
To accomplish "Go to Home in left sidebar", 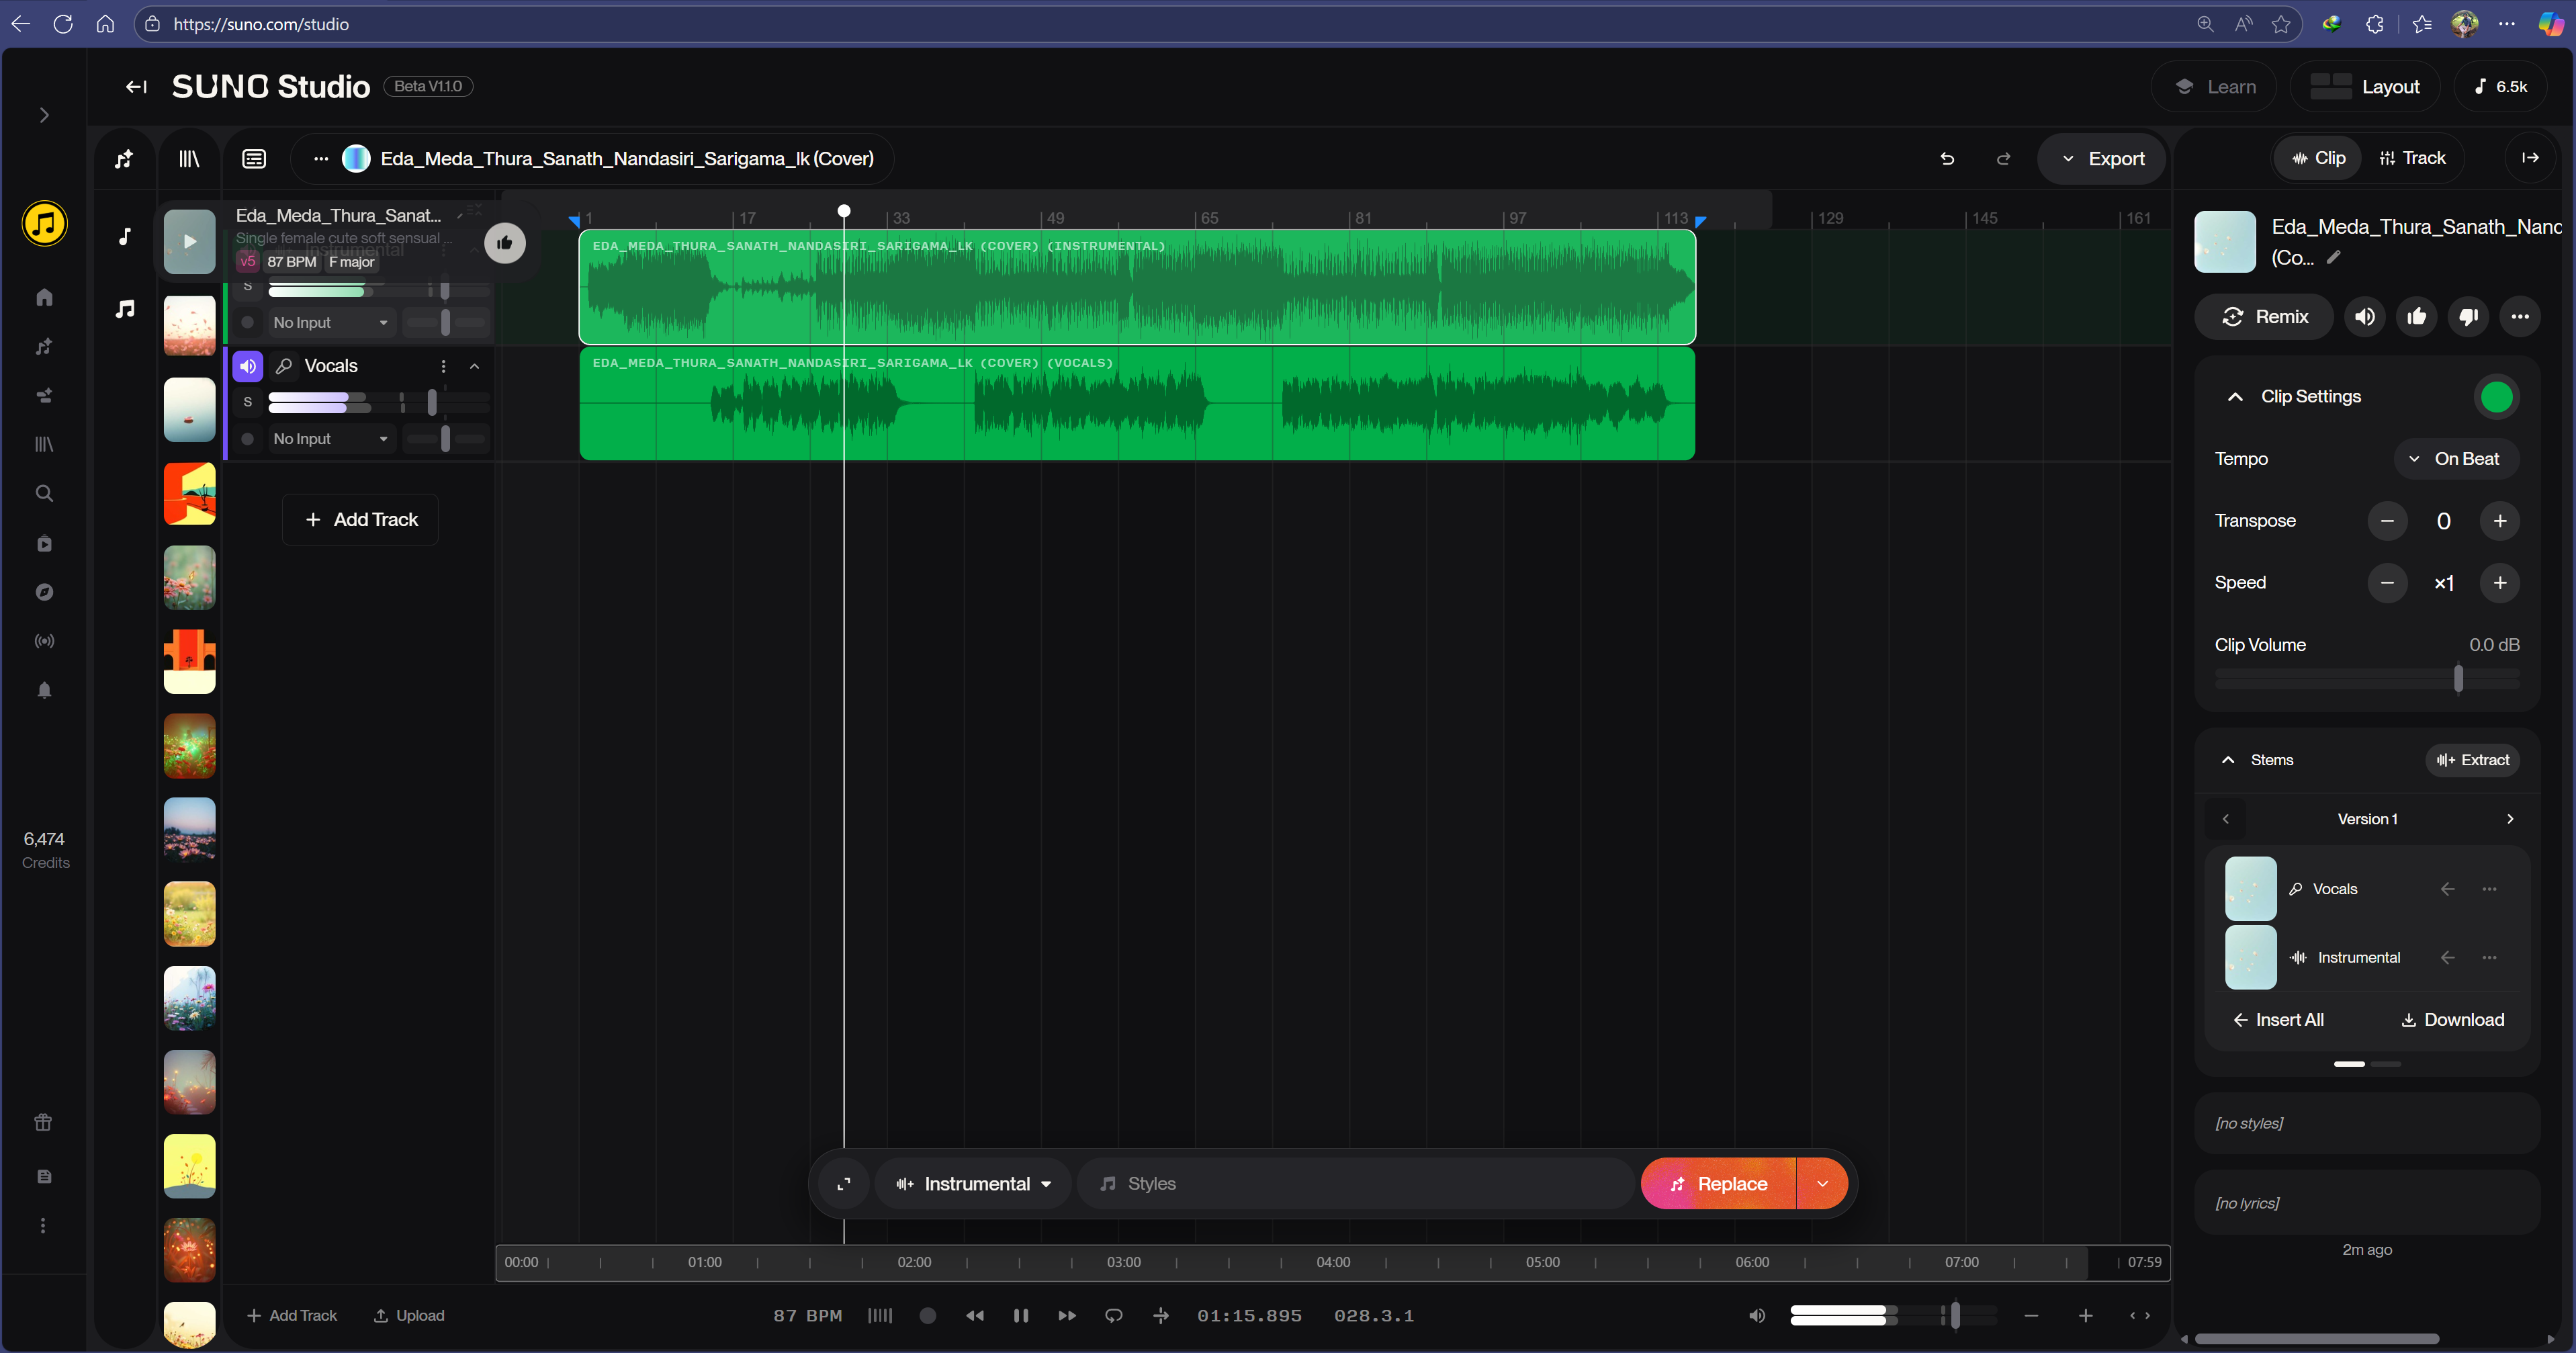I will tap(44, 297).
